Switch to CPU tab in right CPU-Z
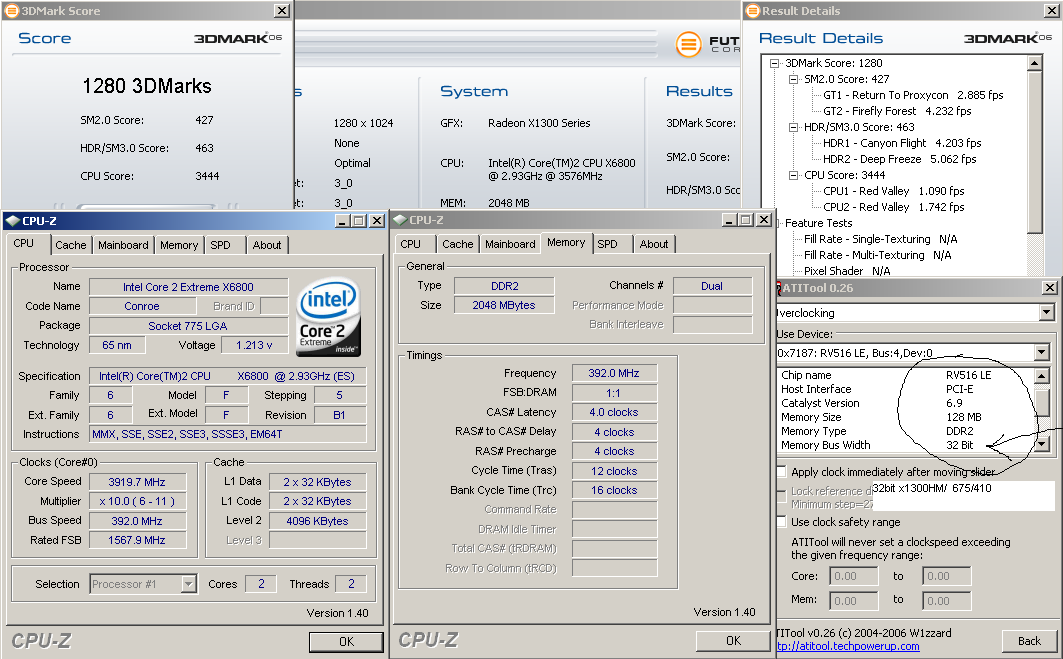The width and height of the screenshot is (1063, 659). click(411, 244)
